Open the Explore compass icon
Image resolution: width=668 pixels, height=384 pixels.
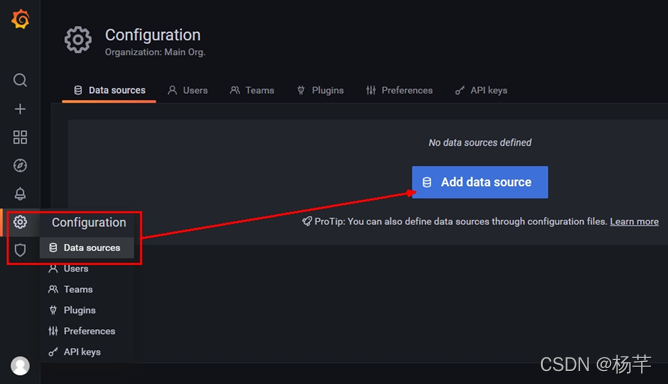coord(20,165)
